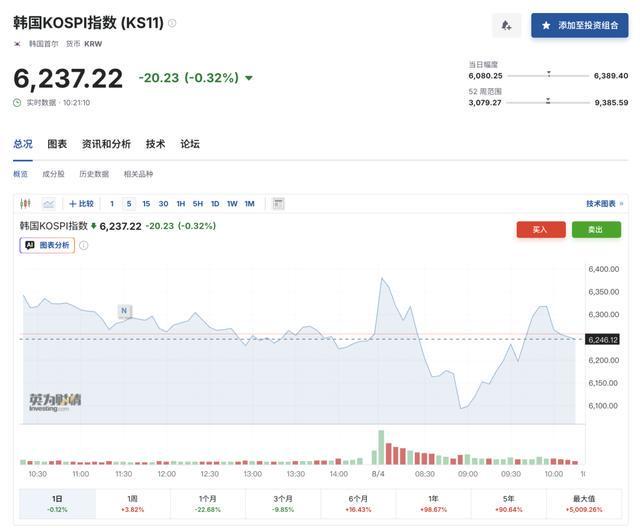The image size is (640, 528).
Task: Open 技术图表 link
Action: pyautogui.click(x=604, y=204)
